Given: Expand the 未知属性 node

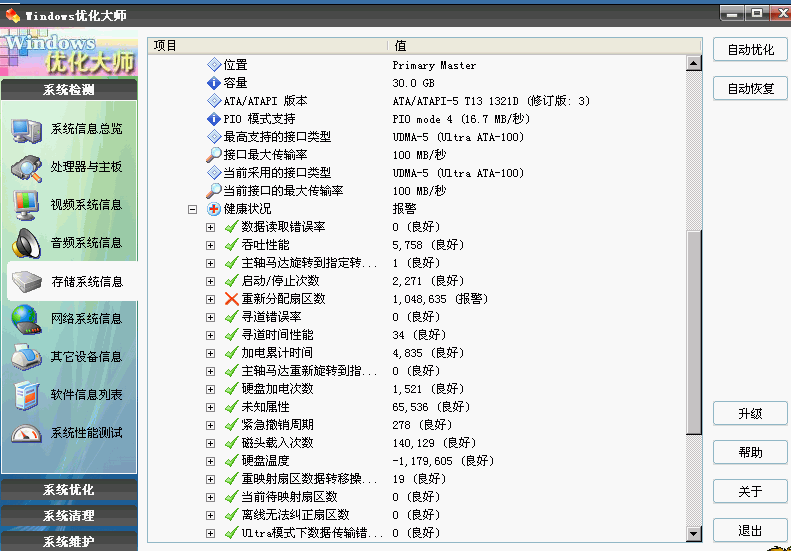Looking at the screenshot, I should click(210, 407).
